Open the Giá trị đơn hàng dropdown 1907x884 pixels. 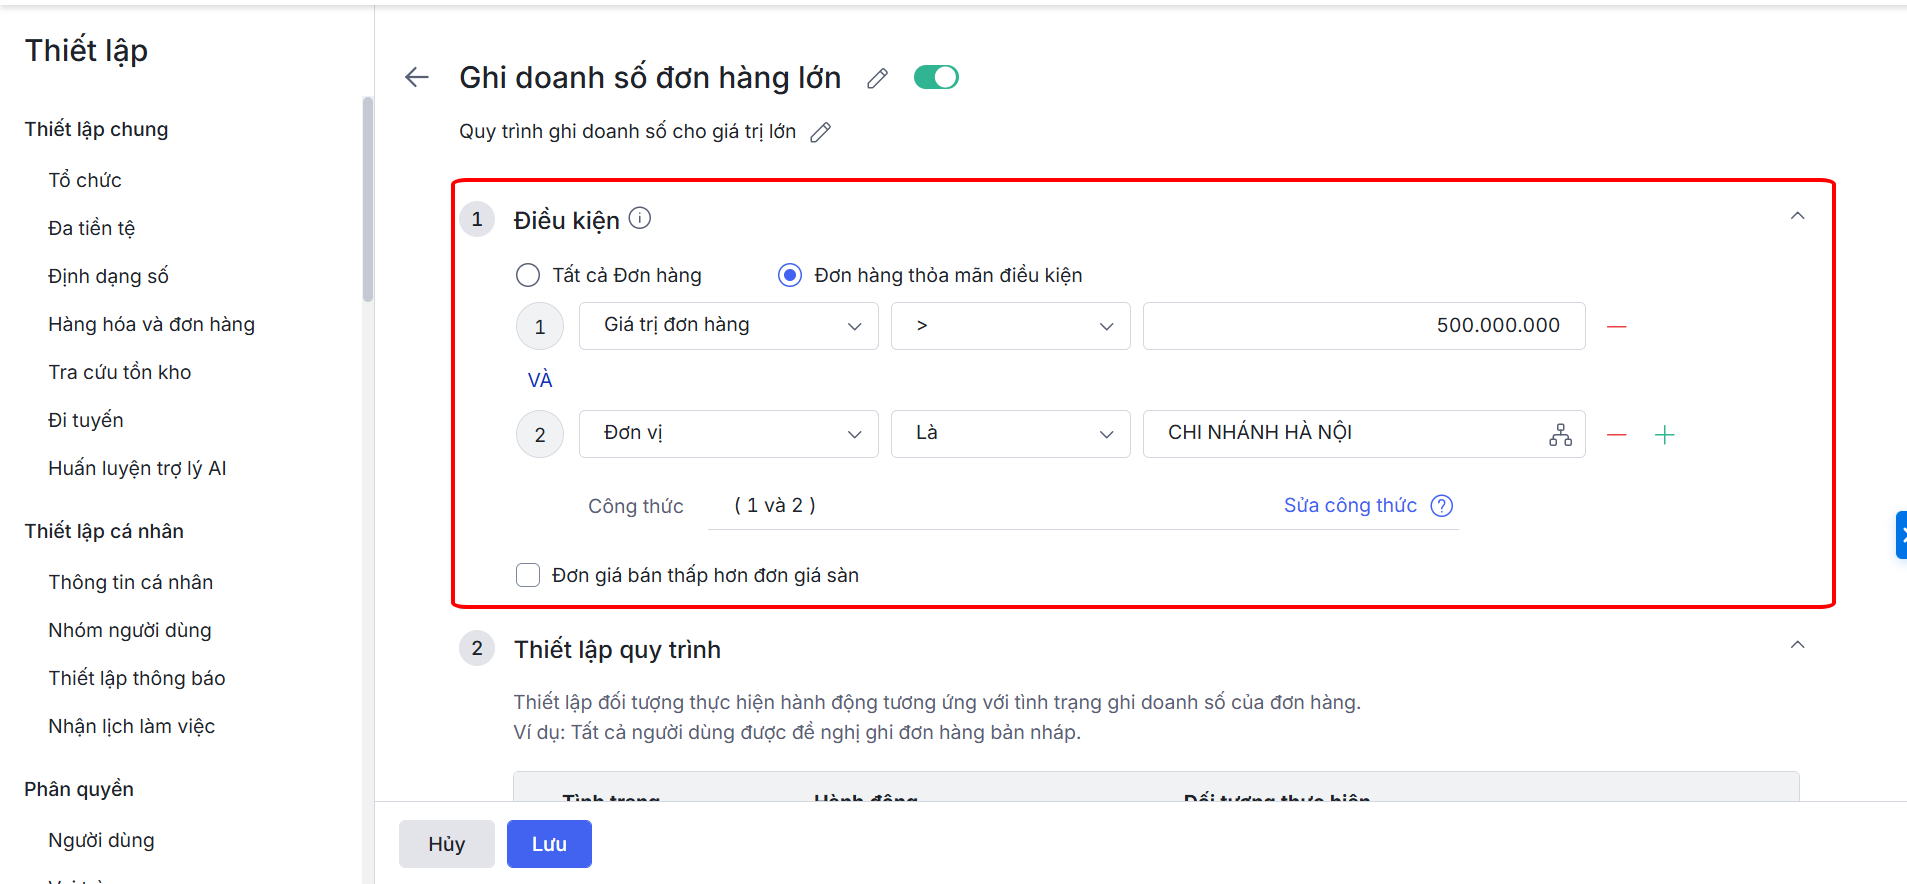[x=729, y=326]
